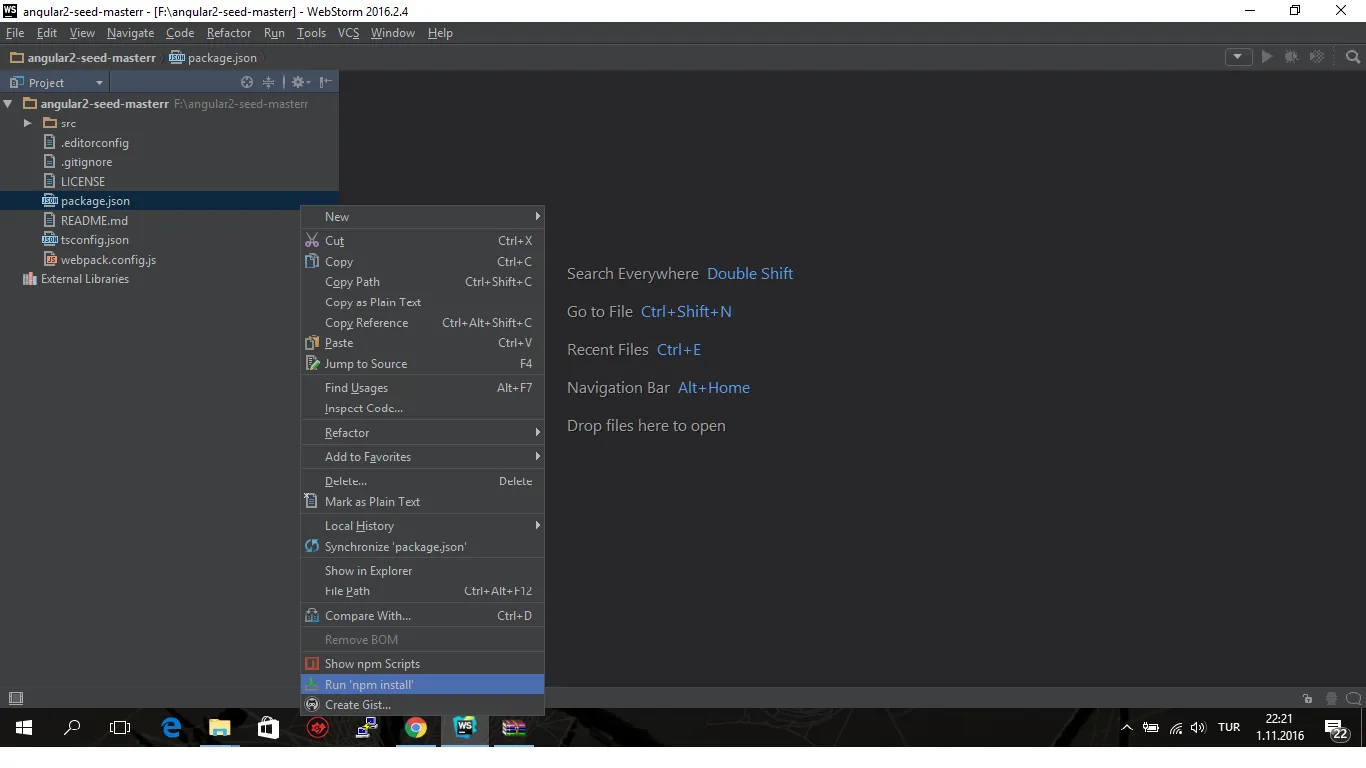The image size is (1366, 768).
Task: Click the Scroll from Source crosshair icon
Action: coord(247,82)
